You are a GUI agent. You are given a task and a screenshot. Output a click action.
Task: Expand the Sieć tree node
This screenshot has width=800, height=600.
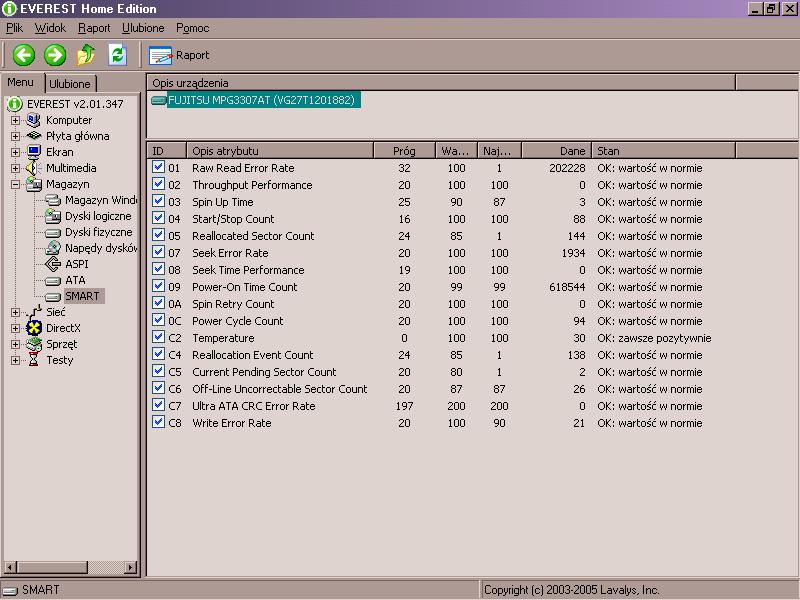pyautogui.click(x=15, y=312)
